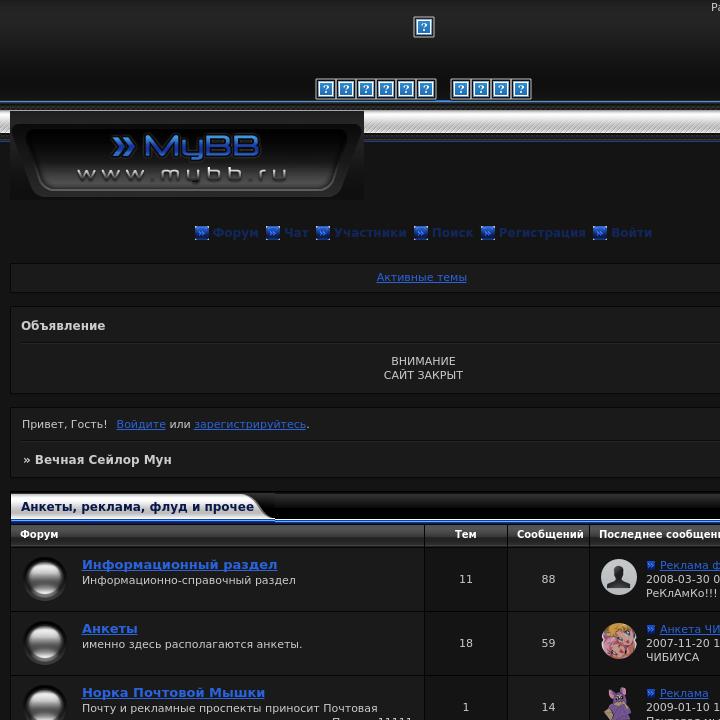Open the Чат navigation item
Image resolution: width=720 pixels, height=720 pixels.
tap(296, 233)
